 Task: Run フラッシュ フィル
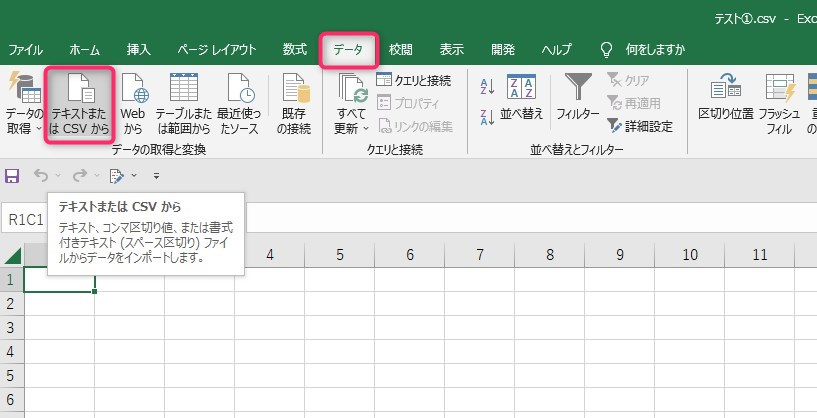(x=779, y=104)
